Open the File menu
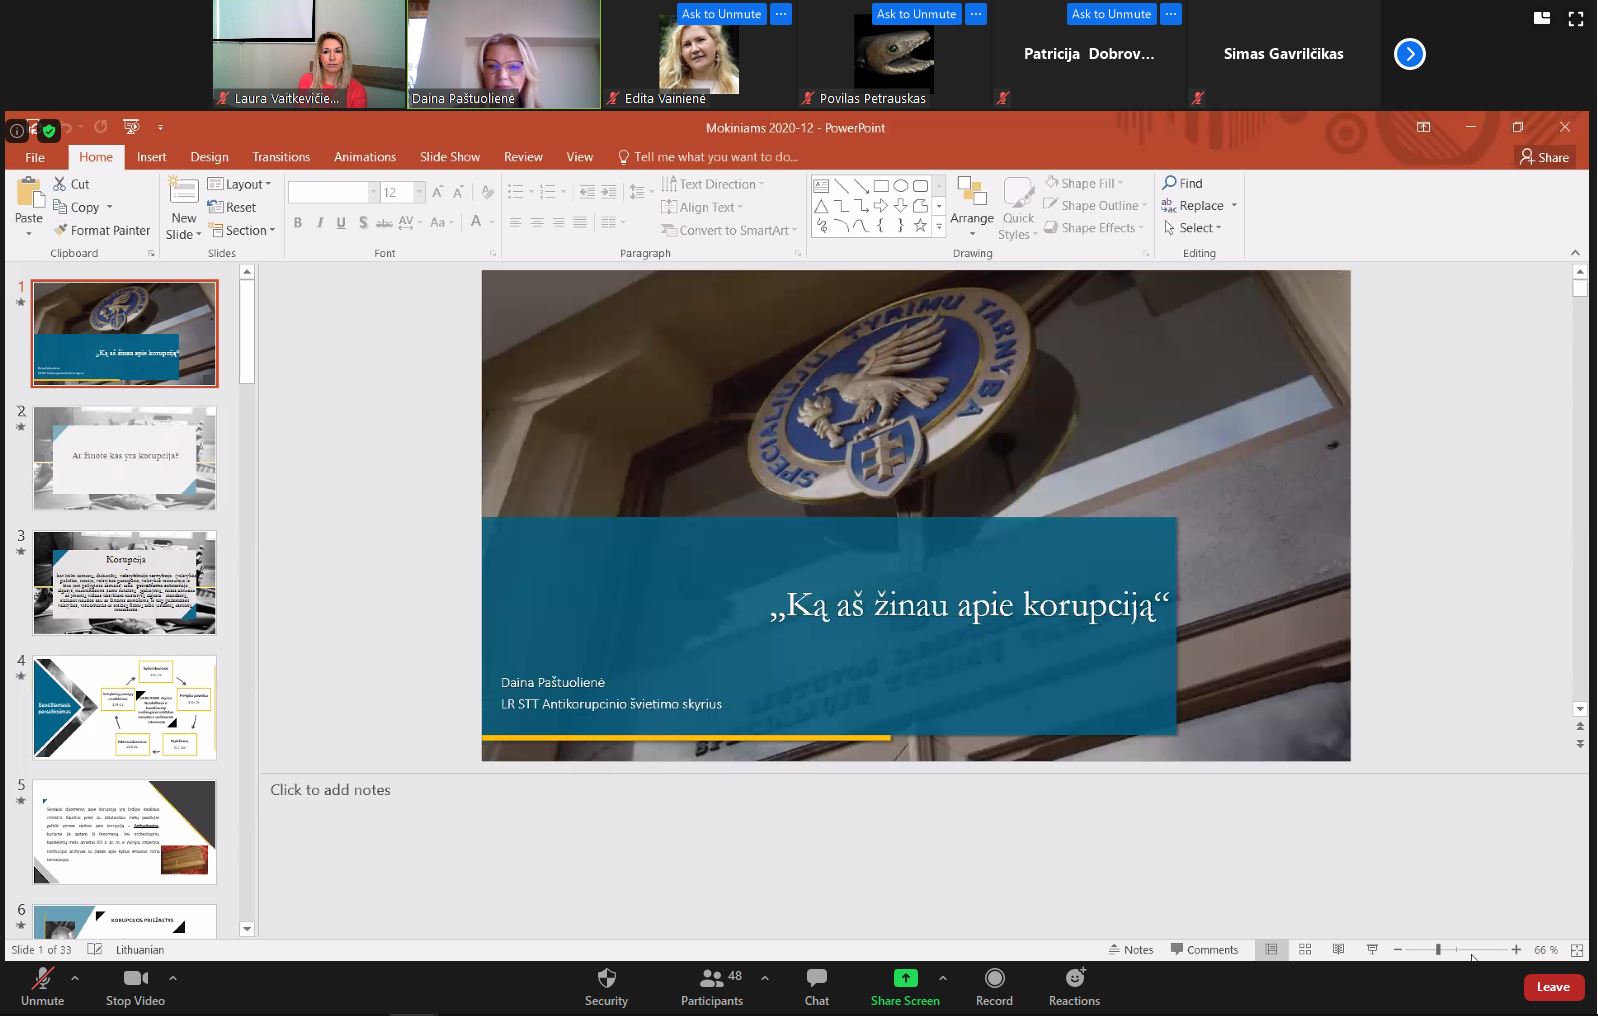Viewport: 1598px width, 1016px height. [35, 157]
